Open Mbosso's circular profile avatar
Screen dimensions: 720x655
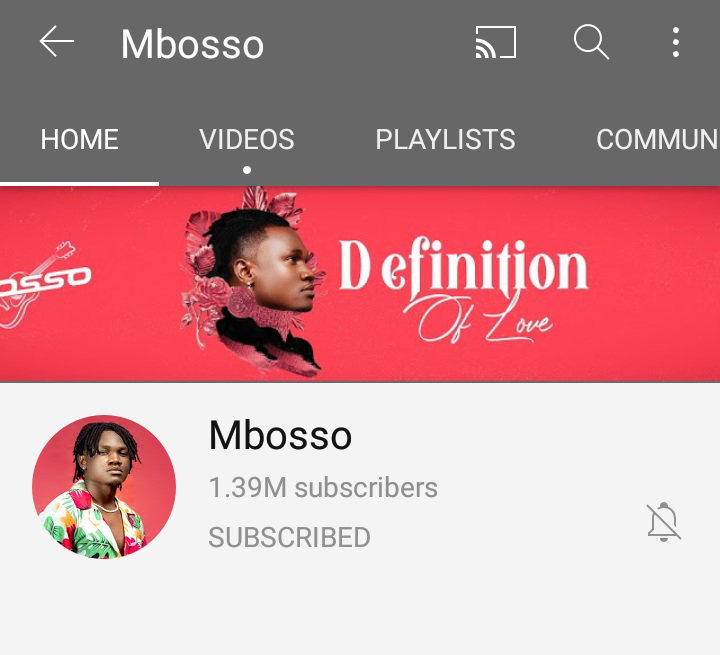104,487
